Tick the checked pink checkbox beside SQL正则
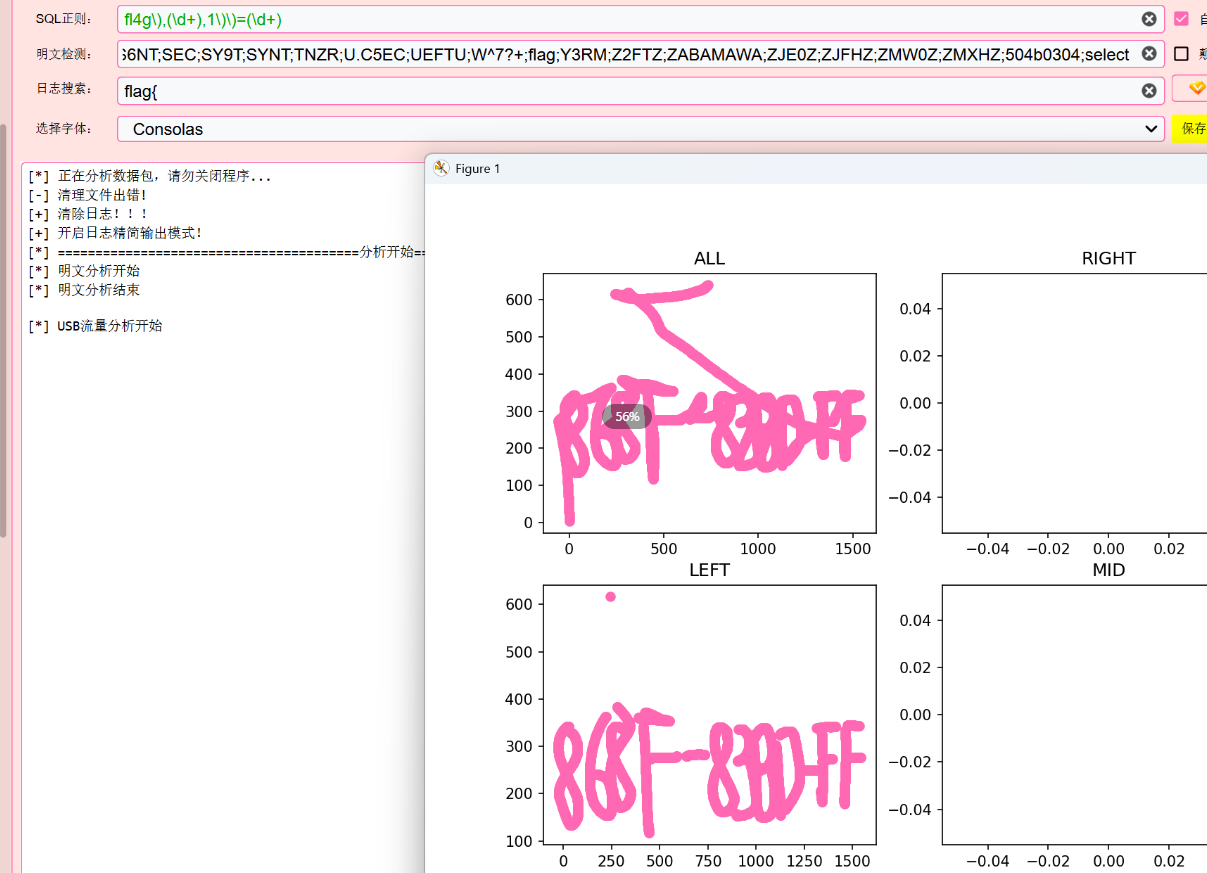 coord(1181,19)
